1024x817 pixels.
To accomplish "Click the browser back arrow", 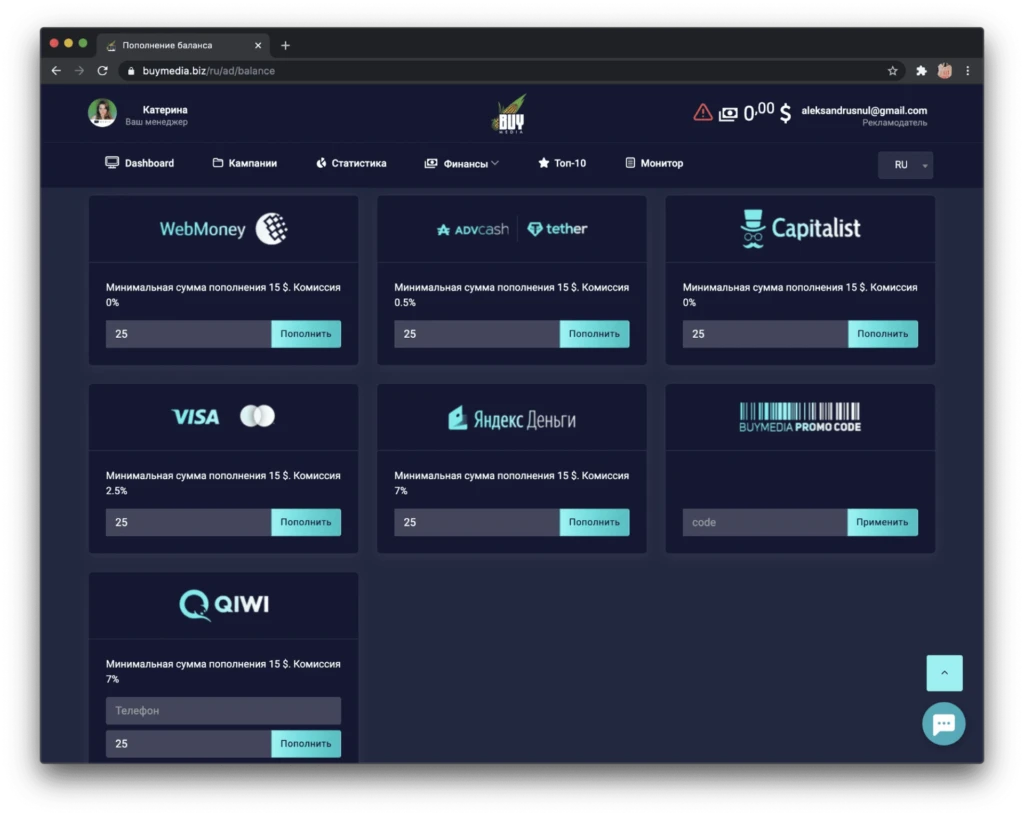I will (56, 71).
